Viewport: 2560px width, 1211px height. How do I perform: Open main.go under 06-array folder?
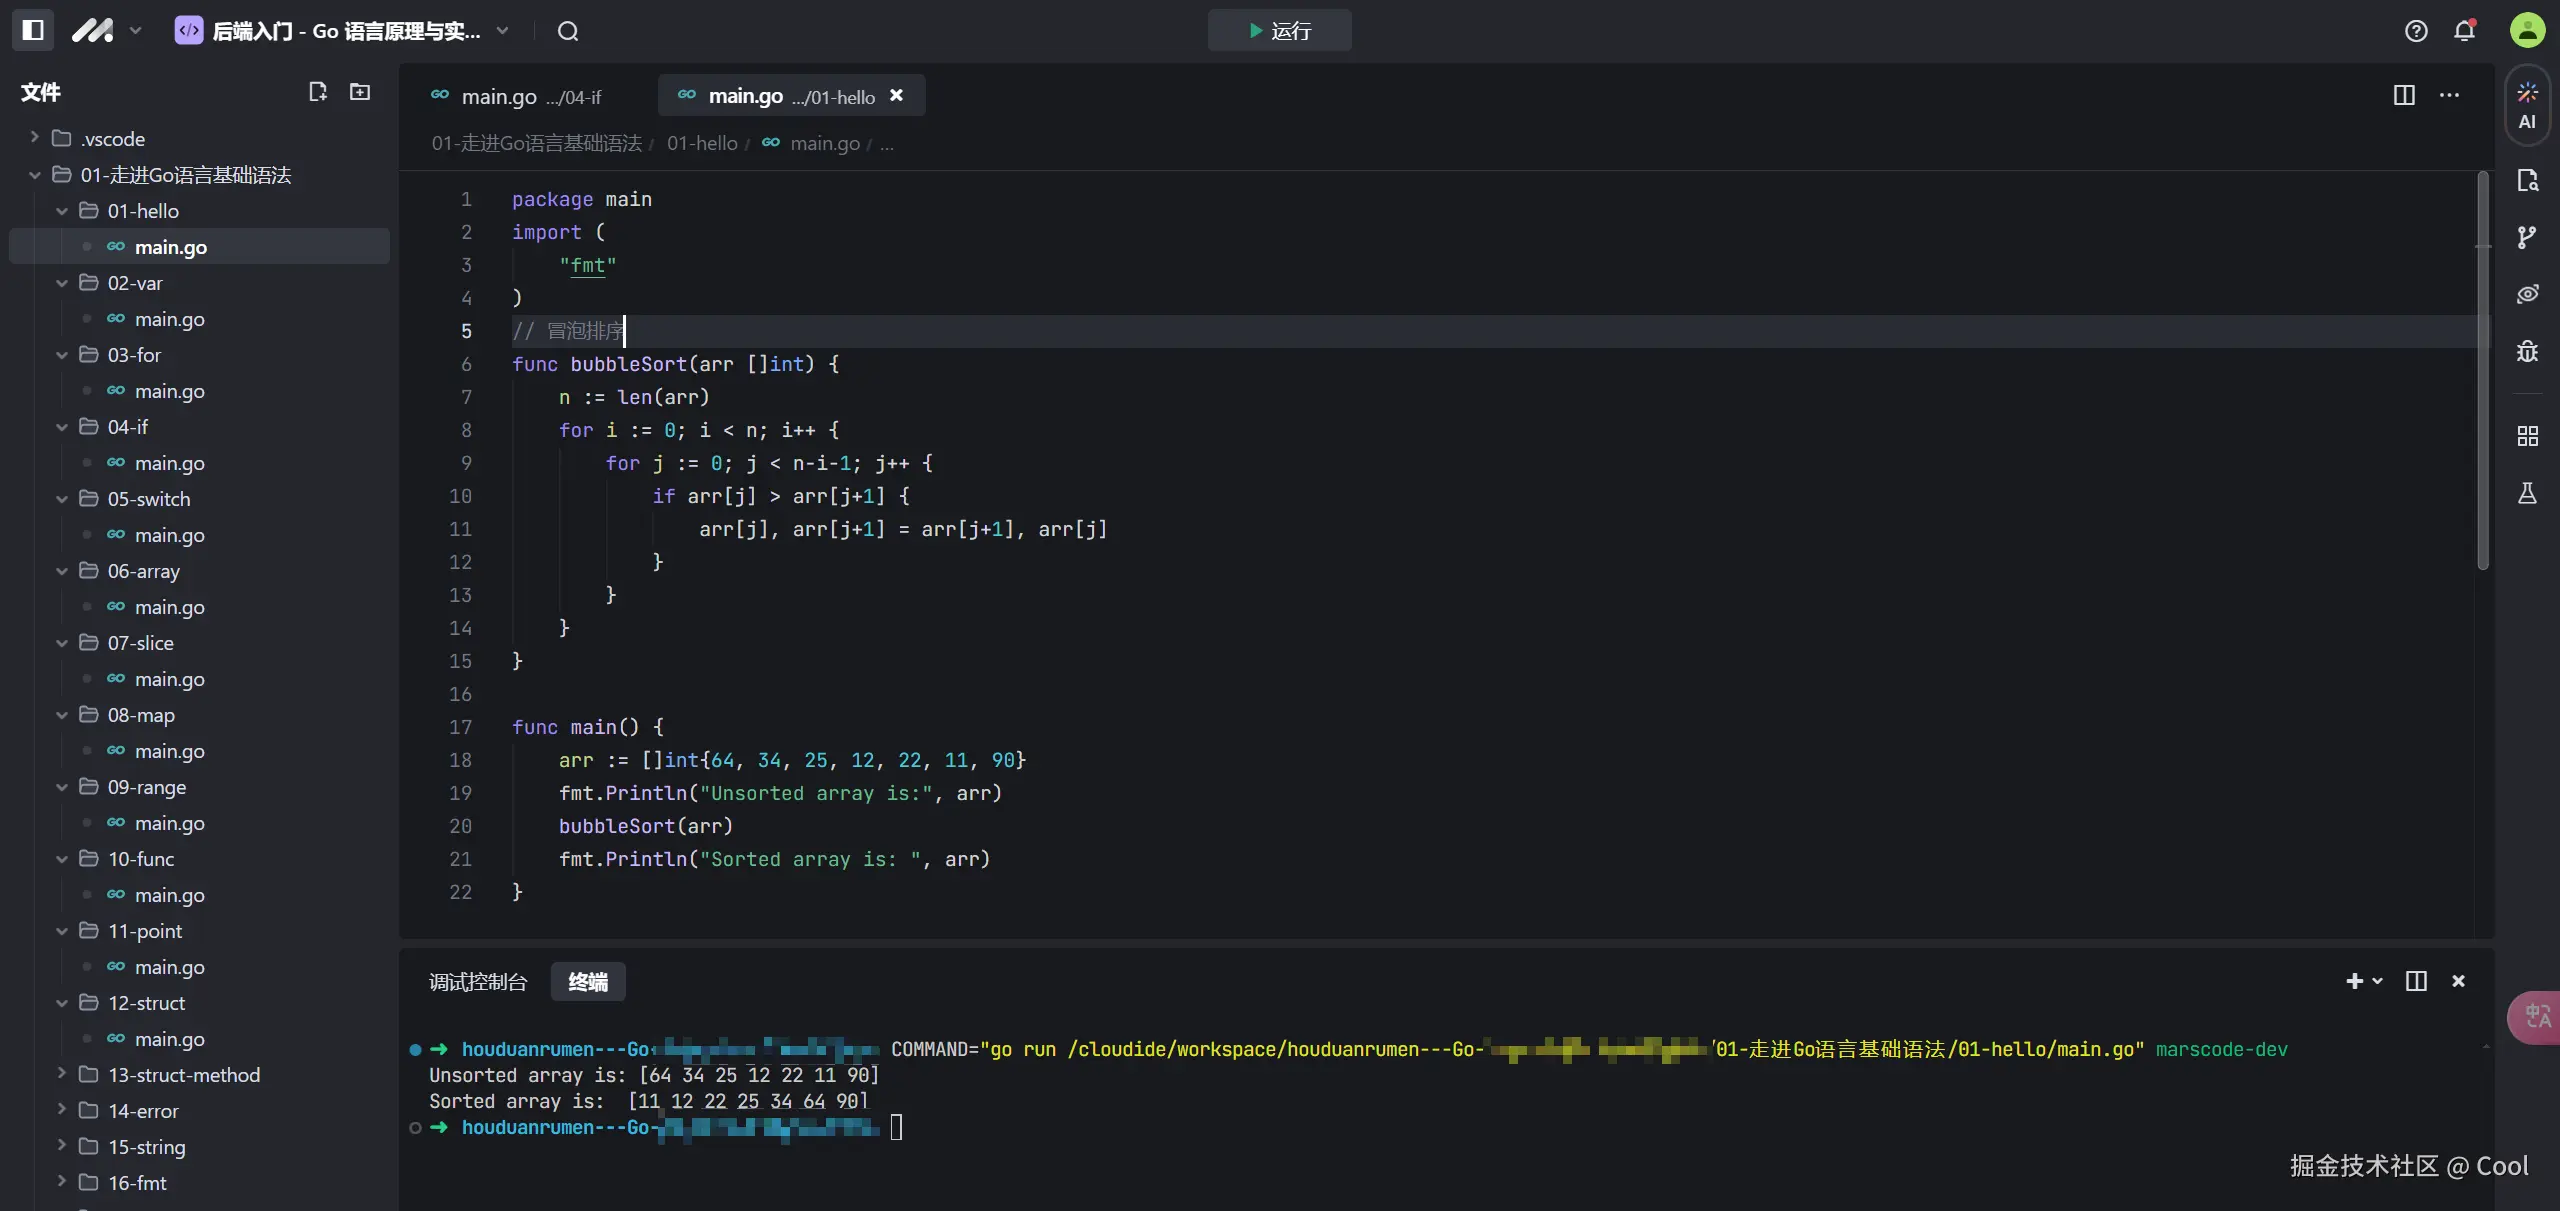tap(169, 607)
